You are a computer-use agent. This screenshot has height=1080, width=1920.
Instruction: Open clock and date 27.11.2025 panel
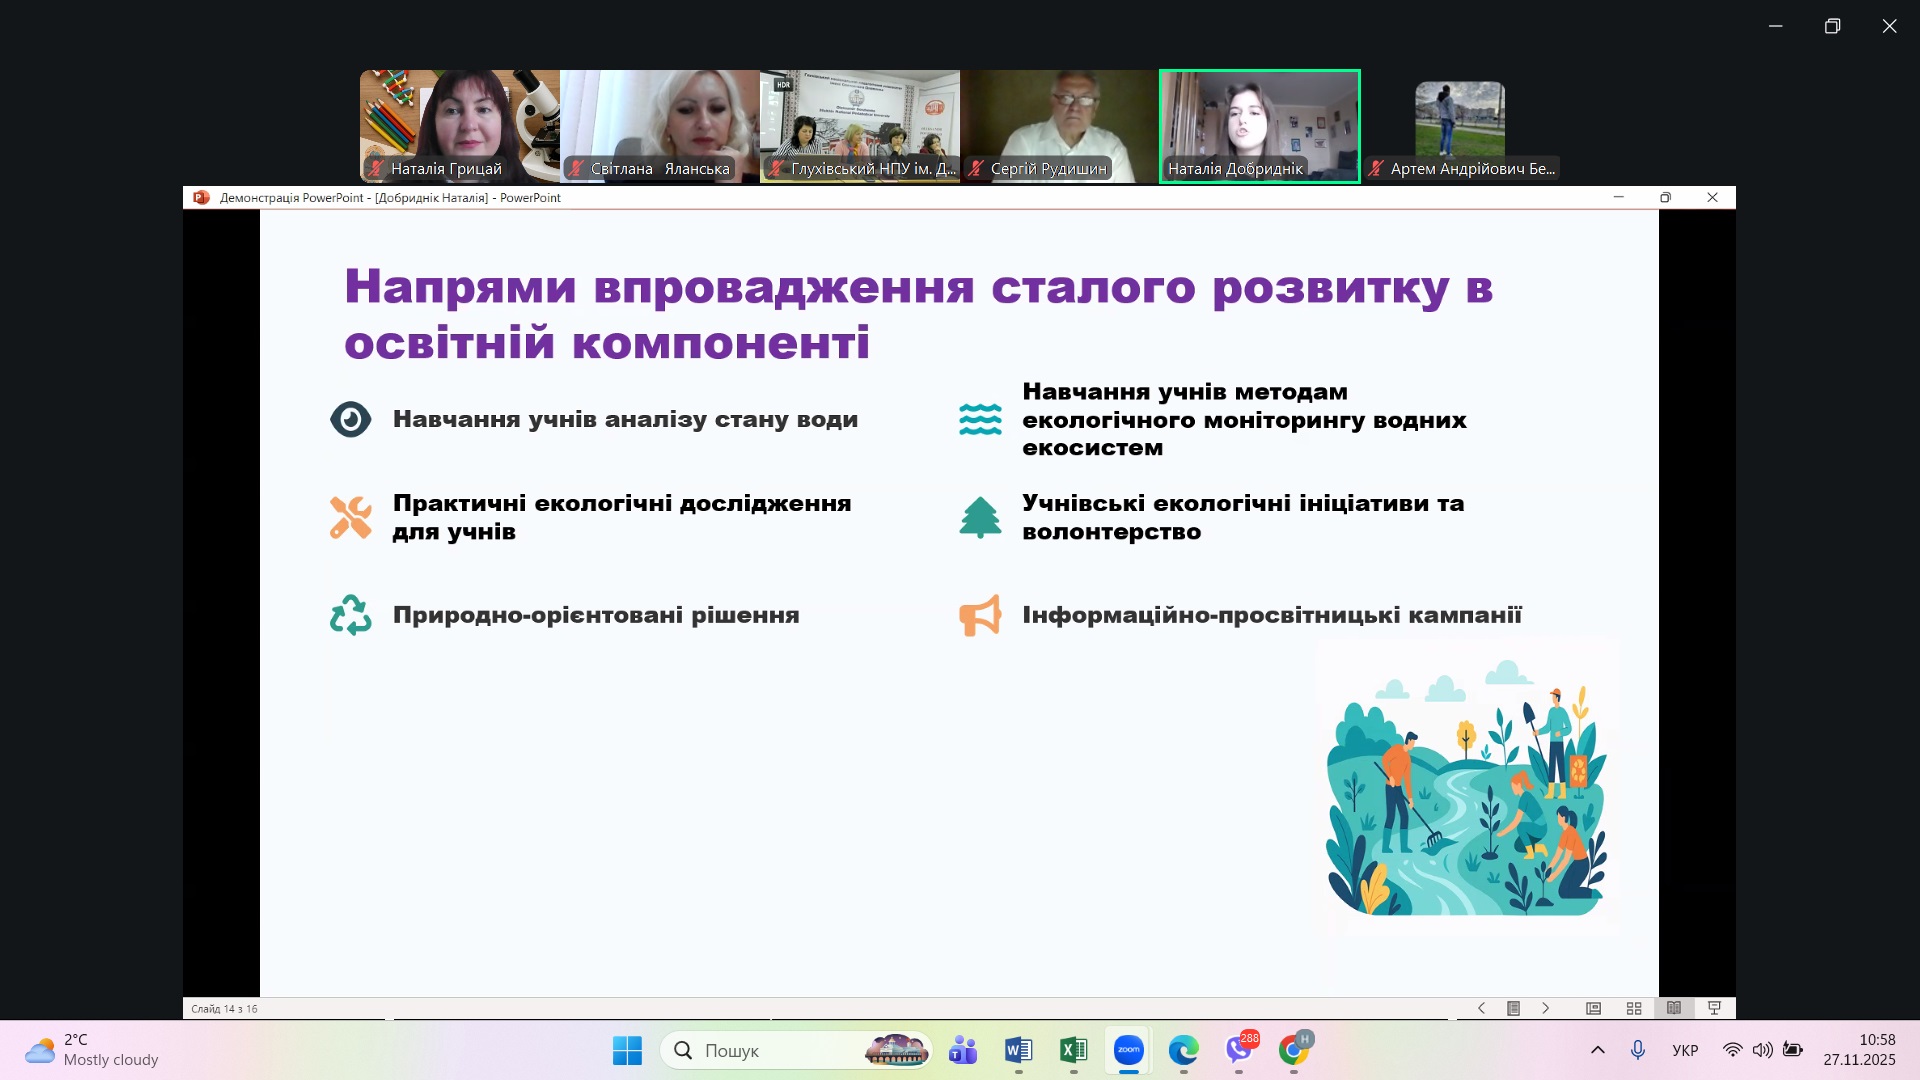point(1858,1050)
